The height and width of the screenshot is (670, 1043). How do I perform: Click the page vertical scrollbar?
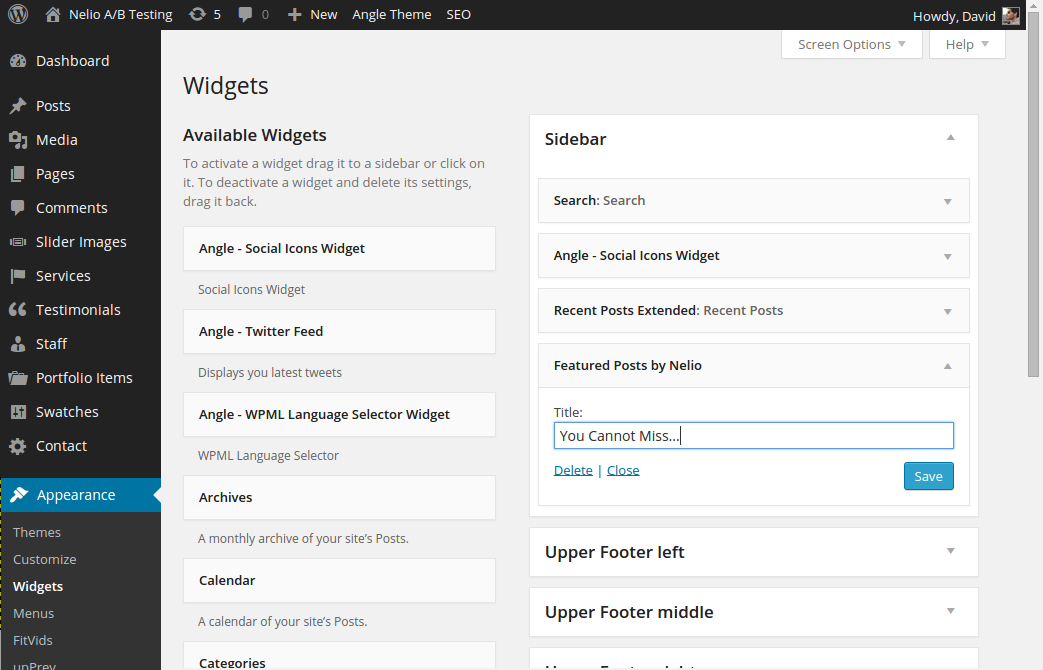[1034, 200]
